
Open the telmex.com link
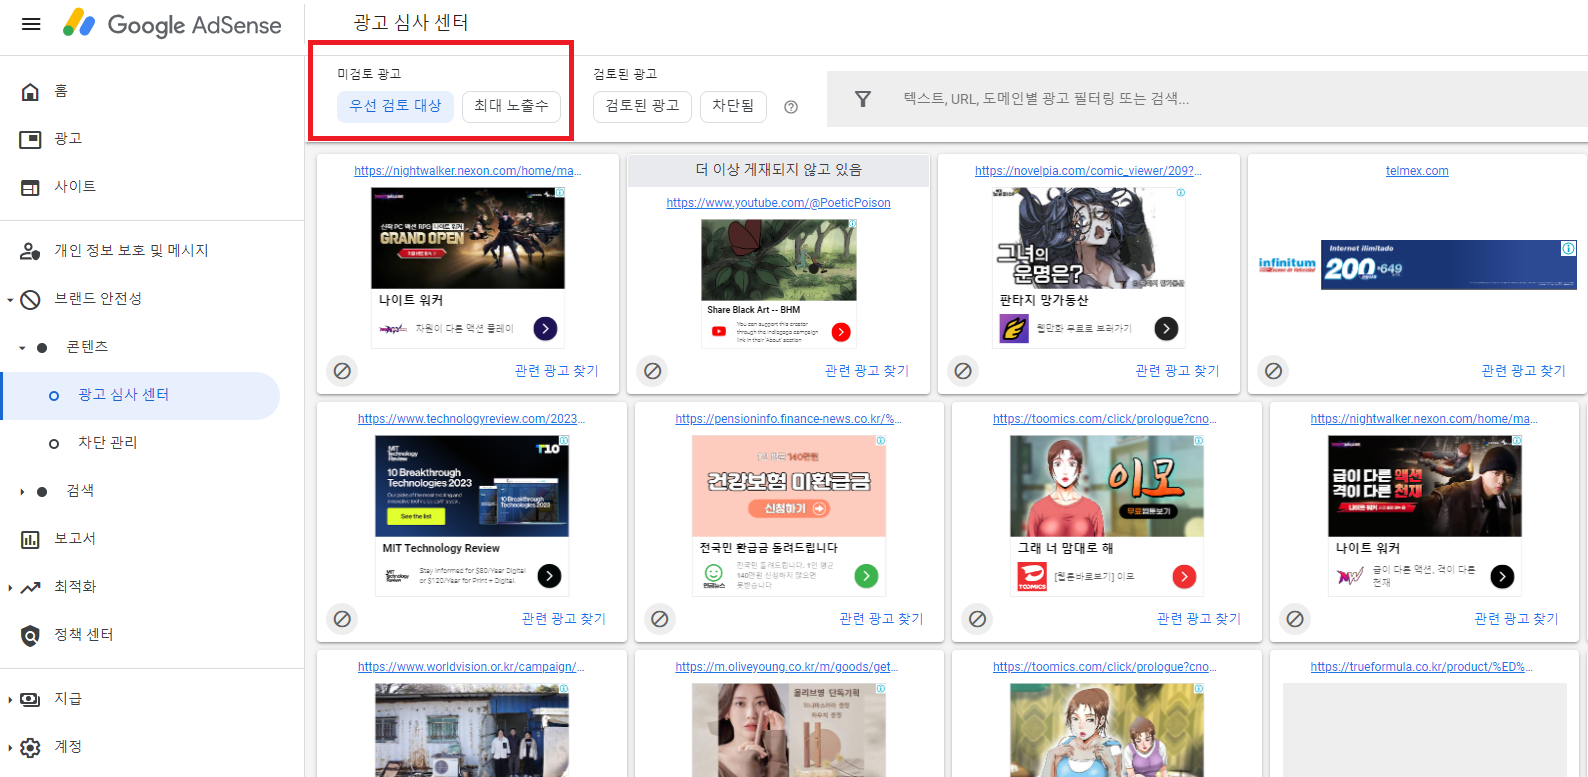tap(1416, 171)
